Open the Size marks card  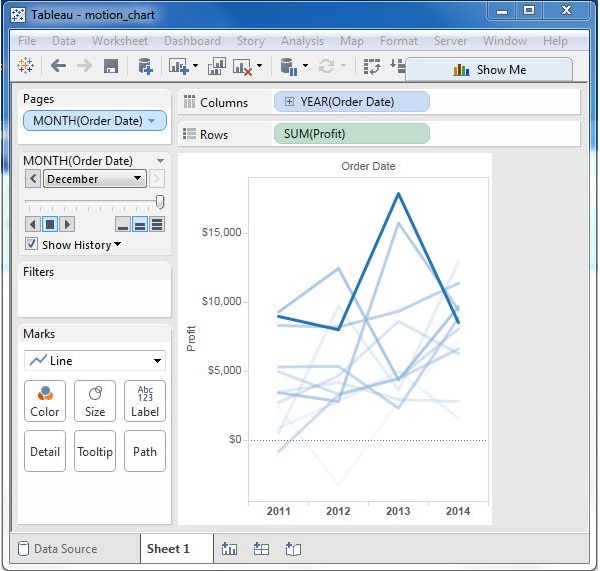coord(95,401)
